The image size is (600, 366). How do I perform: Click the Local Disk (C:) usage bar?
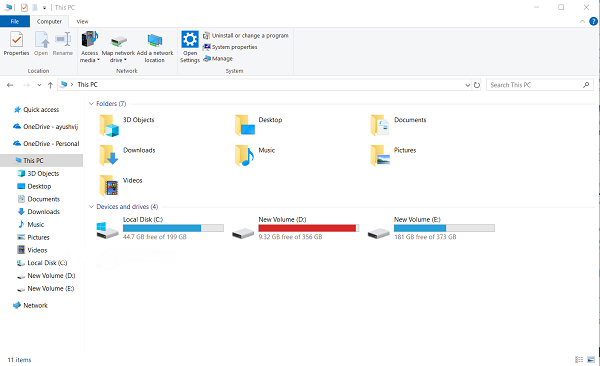173,228
